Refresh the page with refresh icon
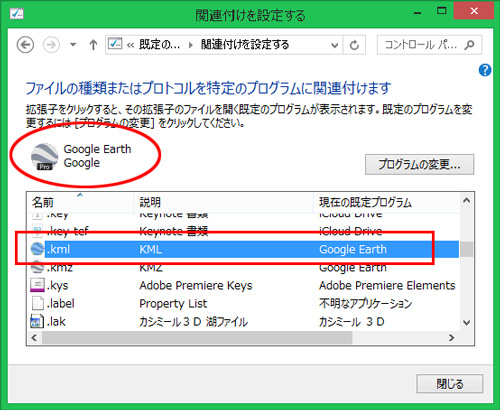This screenshot has height=410, width=500. click(x=354, y=45)
